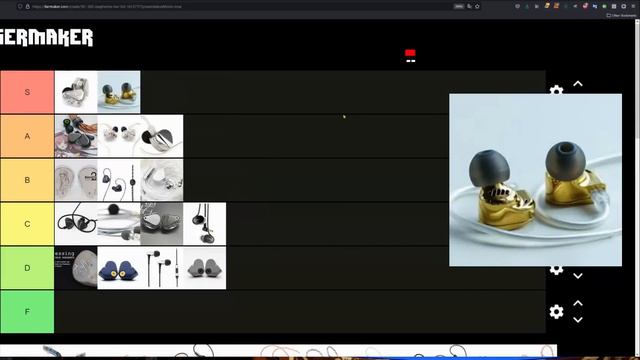The width and height of the screenshot is (640, 360).
Task: Select the small gold IEM thumbnail in S tier
Action: (x=119, y=92)
